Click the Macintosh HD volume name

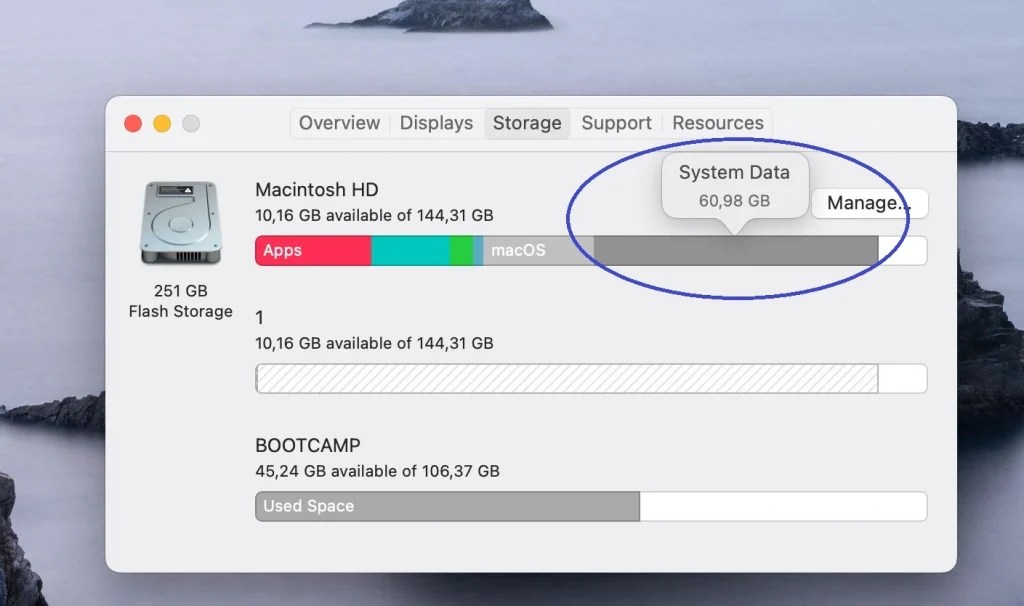[x=316, y=189]
